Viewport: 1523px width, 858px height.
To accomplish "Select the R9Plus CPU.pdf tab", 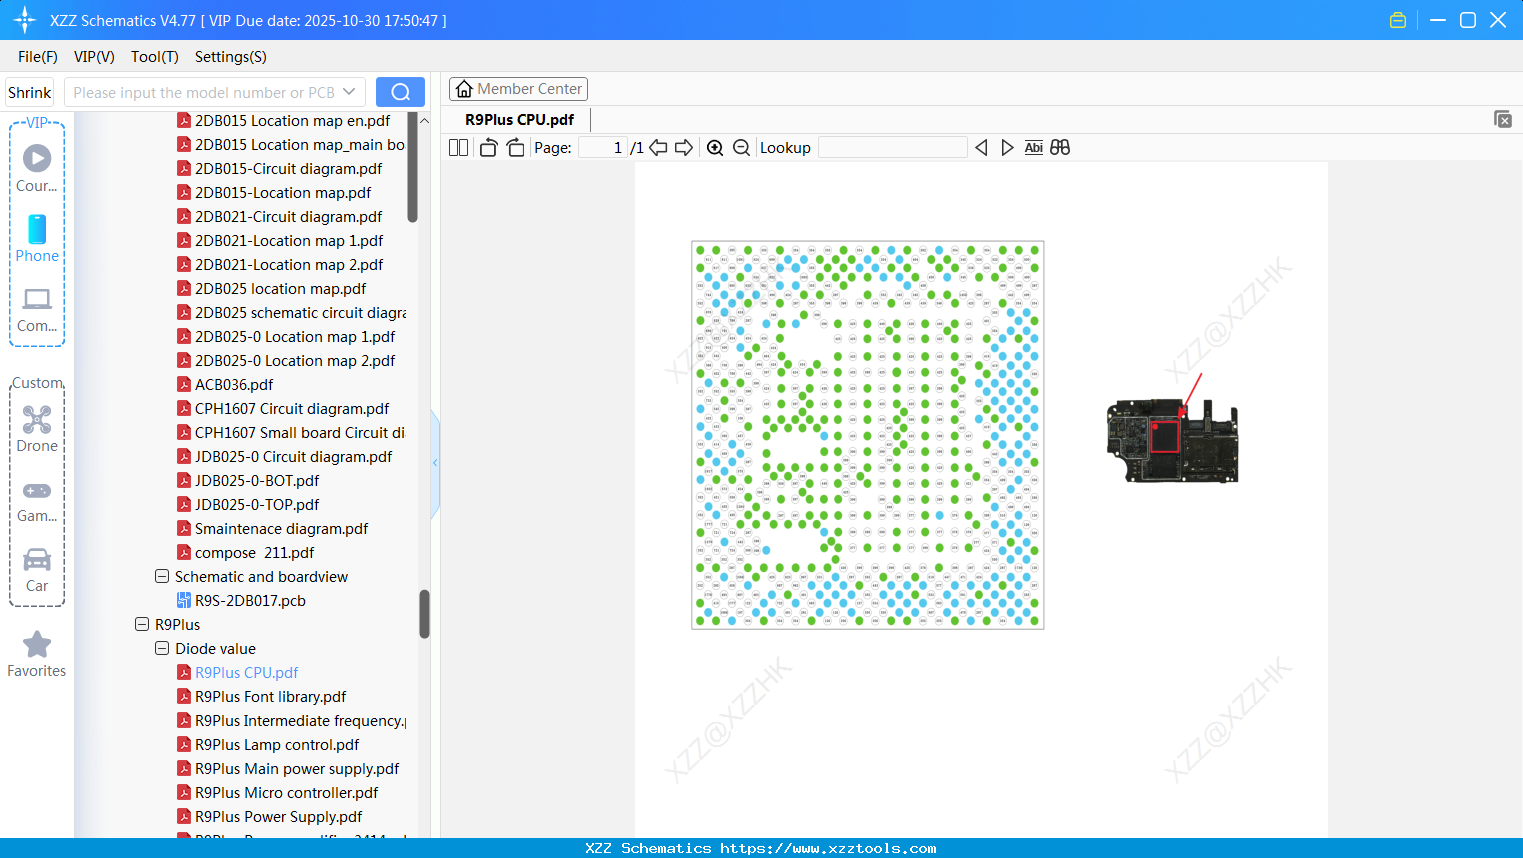I will pyautogui.click(x=520, y=119).
